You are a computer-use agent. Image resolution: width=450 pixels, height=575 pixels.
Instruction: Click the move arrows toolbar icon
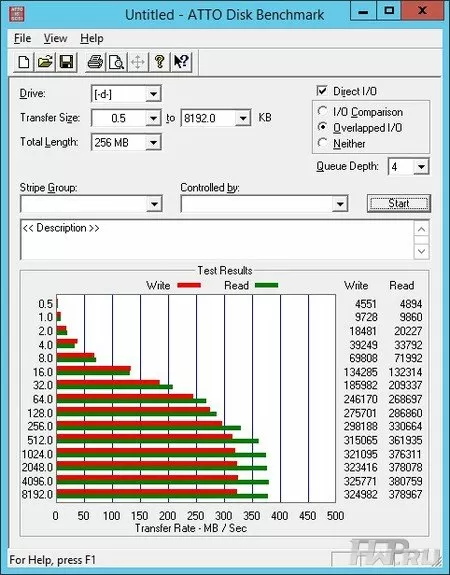[x=138, y=62]
